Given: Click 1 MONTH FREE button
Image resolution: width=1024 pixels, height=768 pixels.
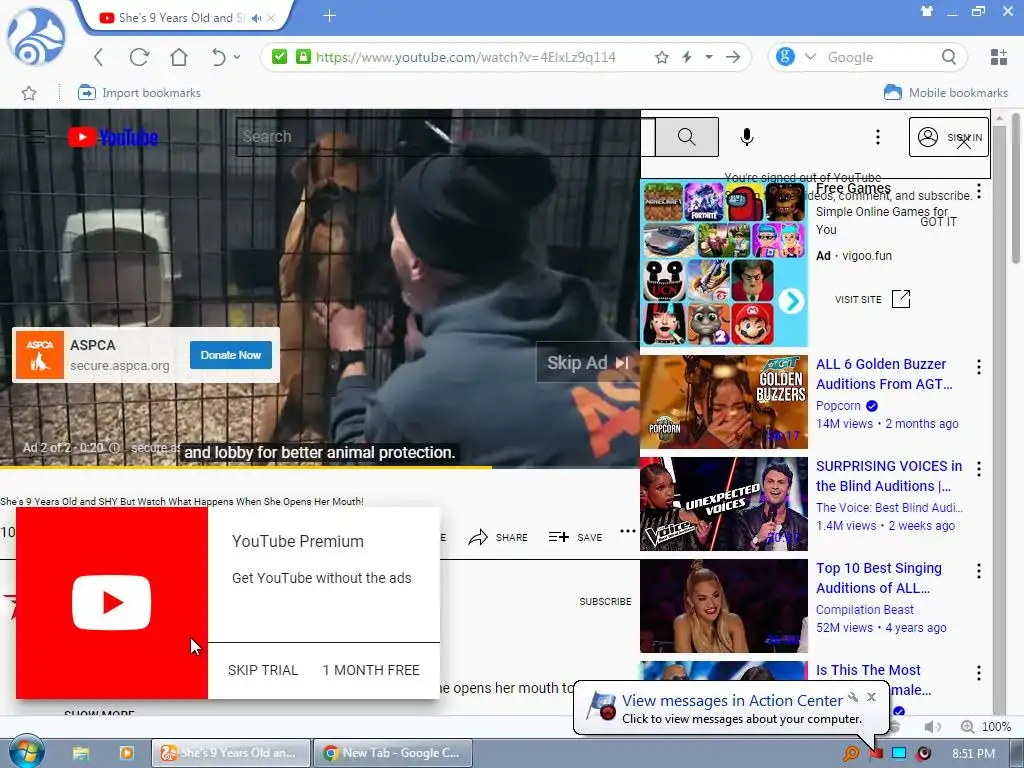Looking at the screenshot, I should pos(371,670).
